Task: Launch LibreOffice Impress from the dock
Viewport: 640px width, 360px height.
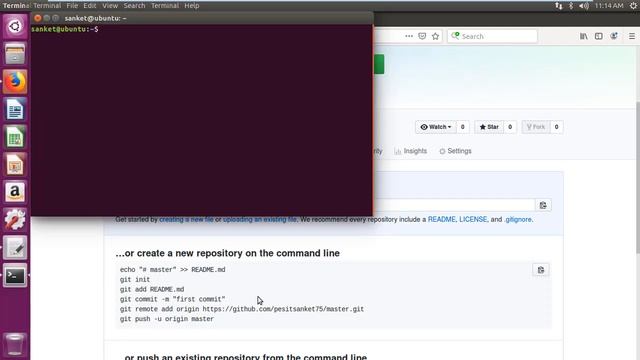Action: [15, 165]
